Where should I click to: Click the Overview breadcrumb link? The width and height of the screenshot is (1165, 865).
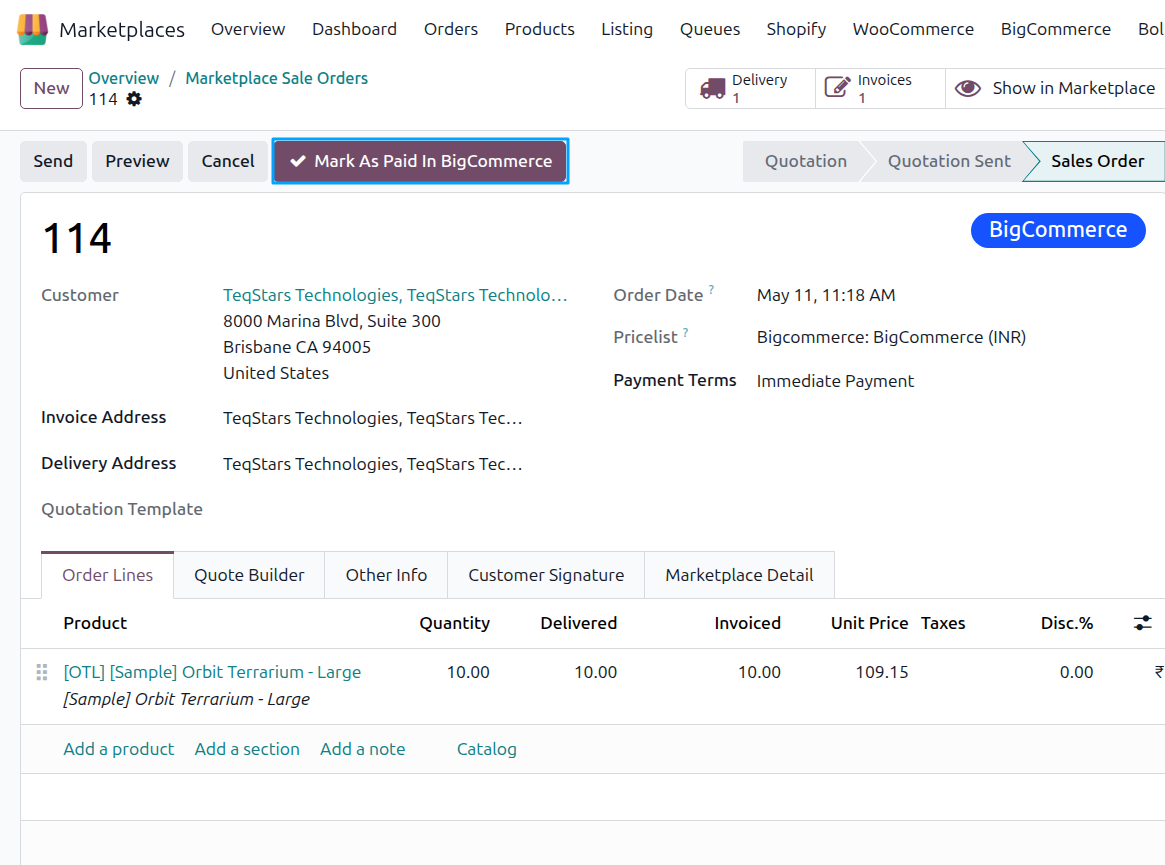click(123, 78)
